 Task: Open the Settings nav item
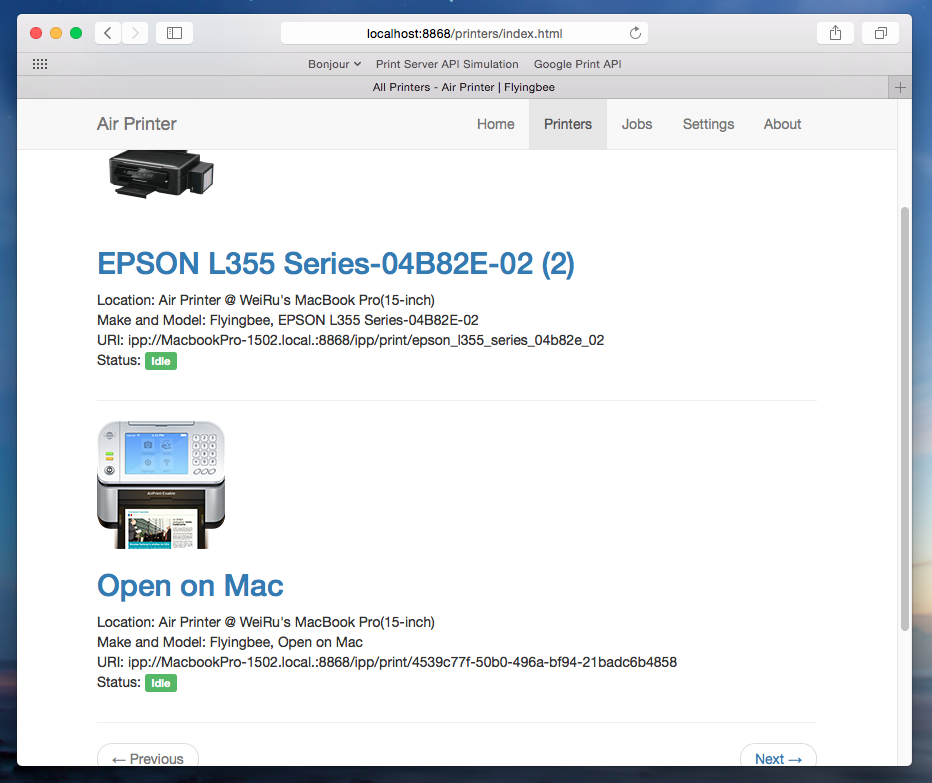click(x=708, y=124)
